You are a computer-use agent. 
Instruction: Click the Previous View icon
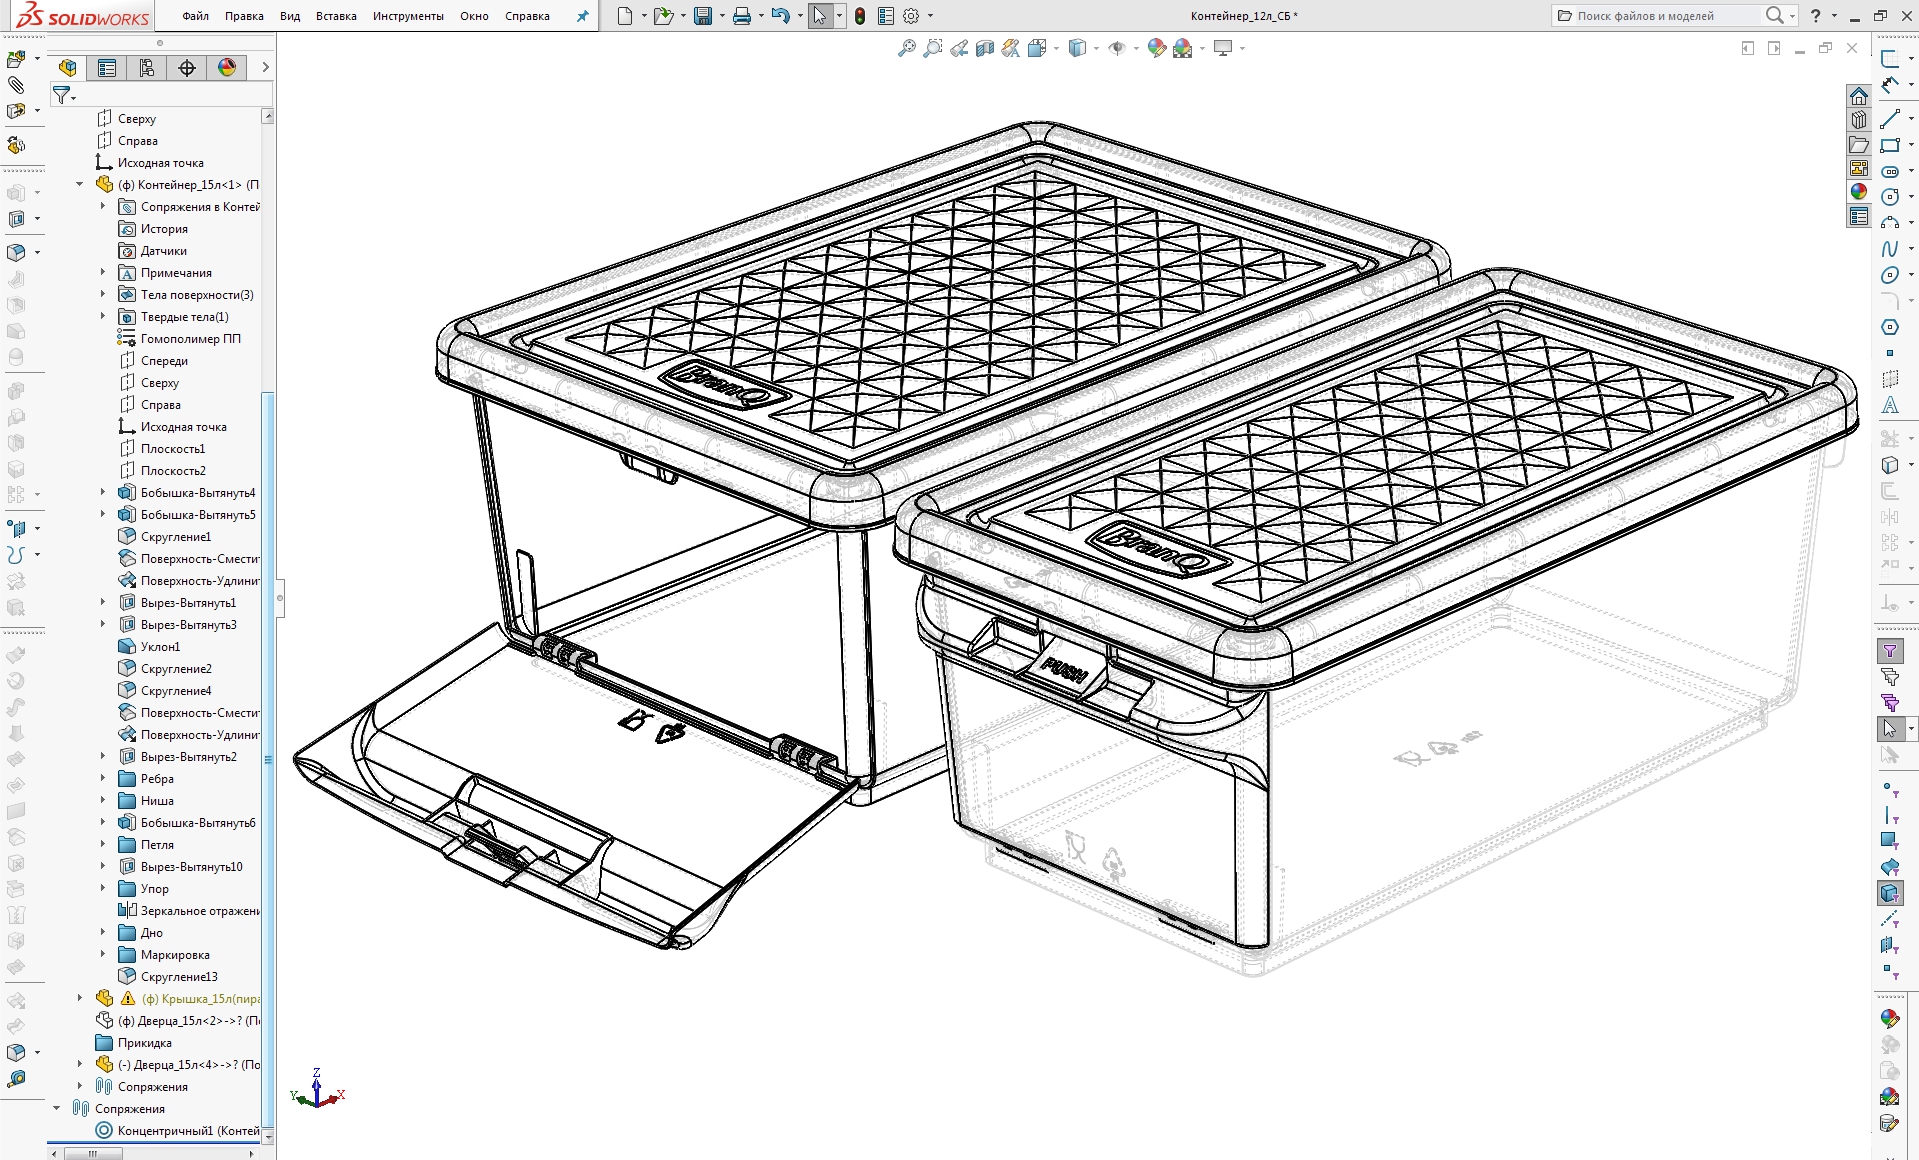959,48
